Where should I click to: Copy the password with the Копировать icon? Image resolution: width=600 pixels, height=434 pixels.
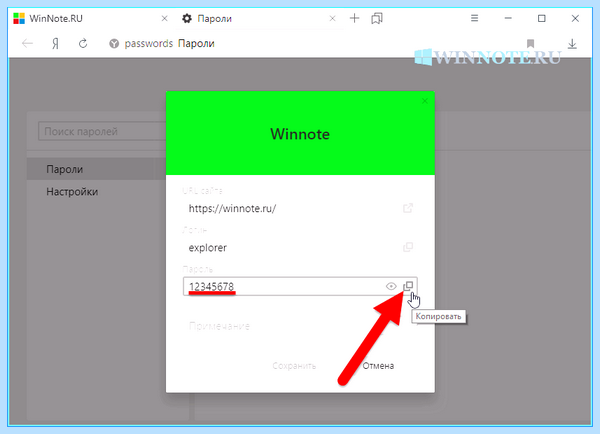click(408, 286)
